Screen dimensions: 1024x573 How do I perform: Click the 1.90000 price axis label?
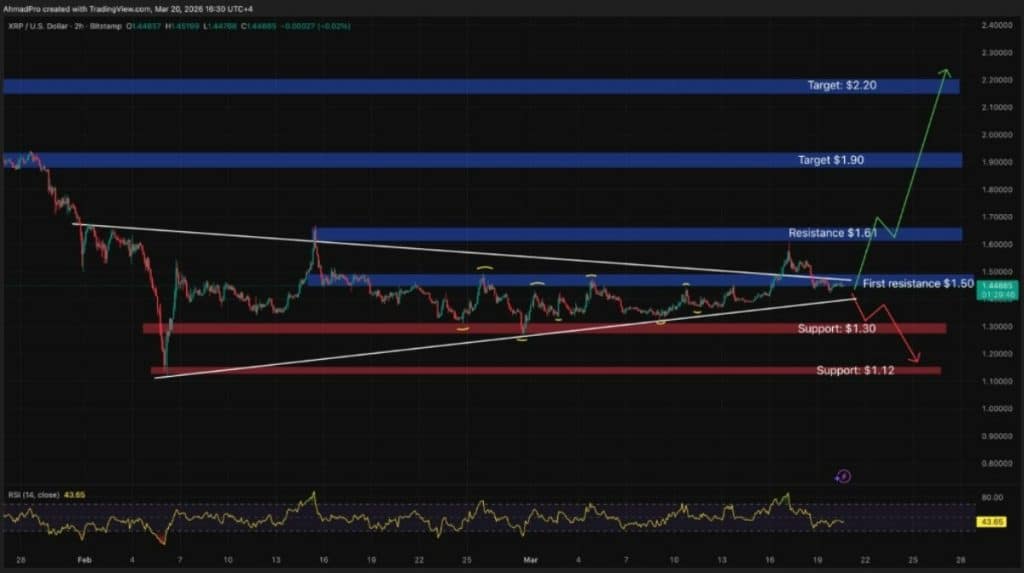click(996, 162)
